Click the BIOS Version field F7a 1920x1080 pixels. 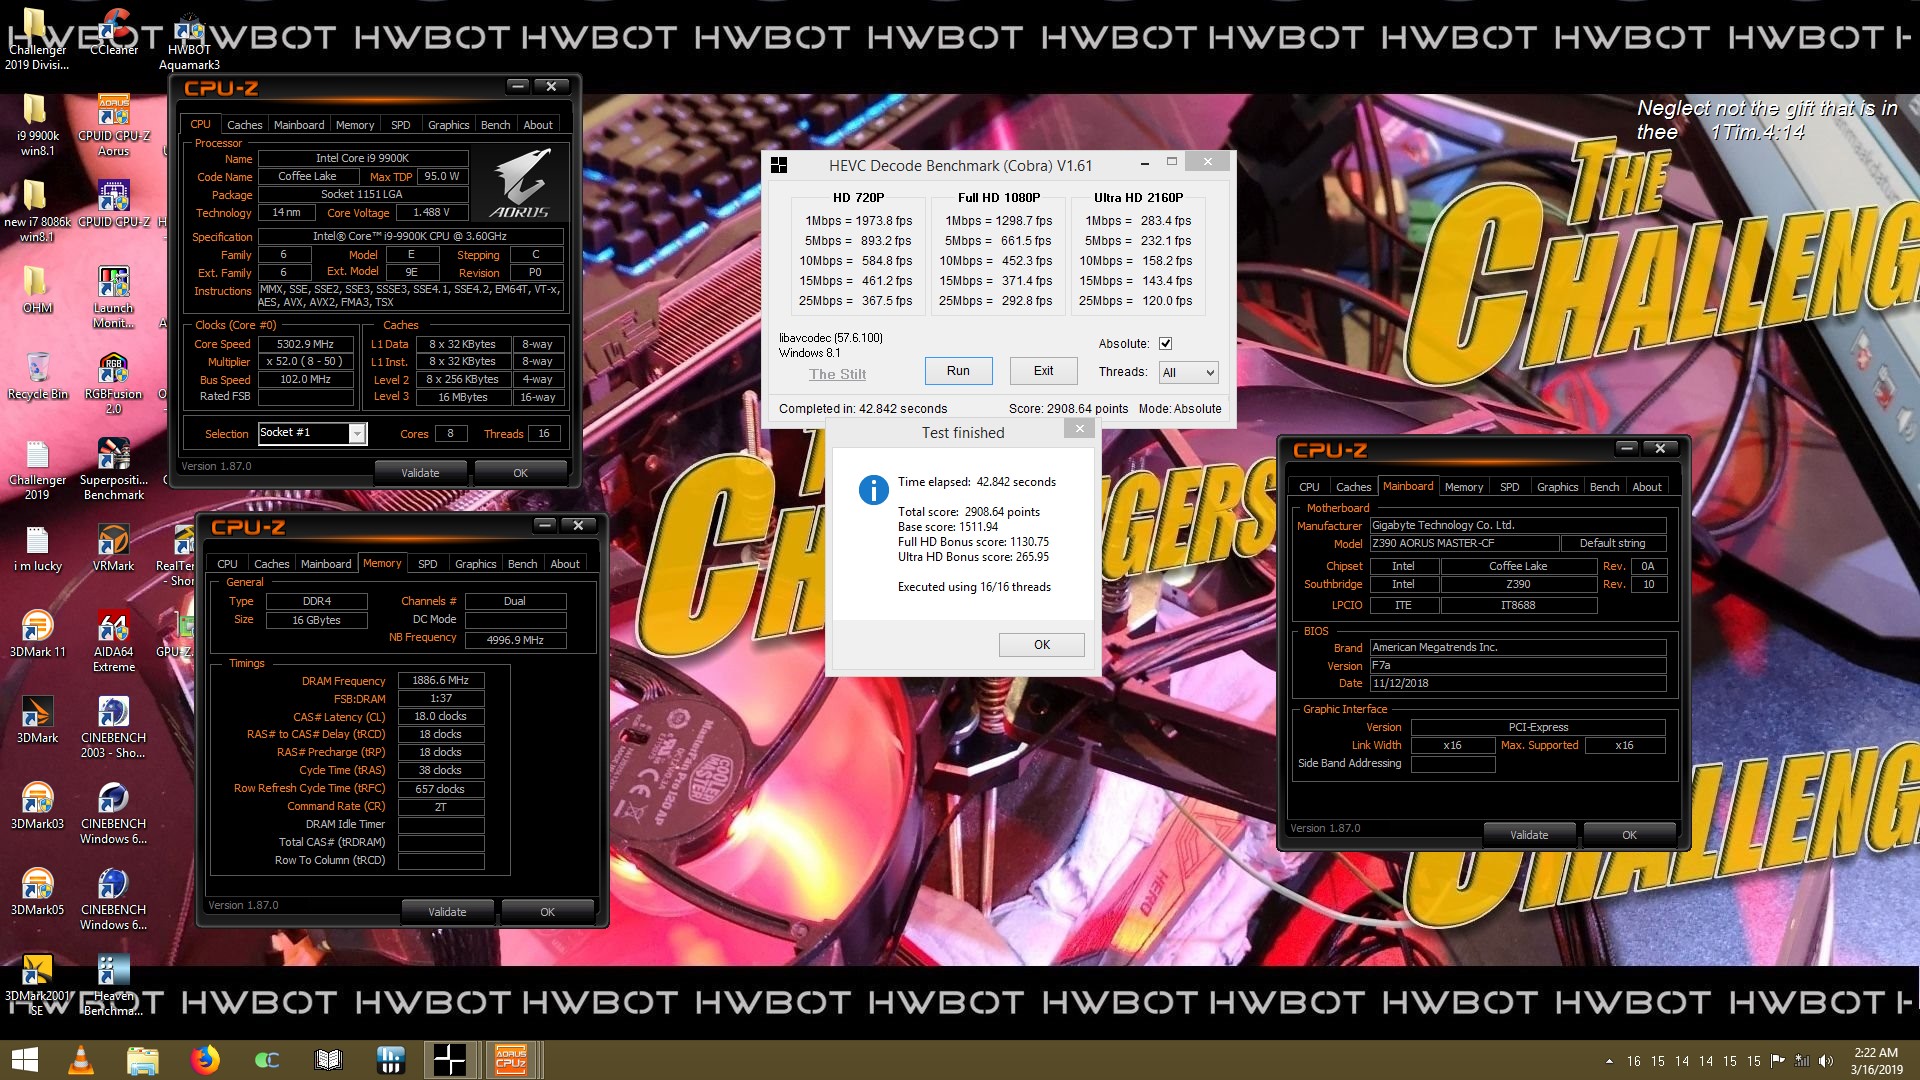coord(1517,665)
